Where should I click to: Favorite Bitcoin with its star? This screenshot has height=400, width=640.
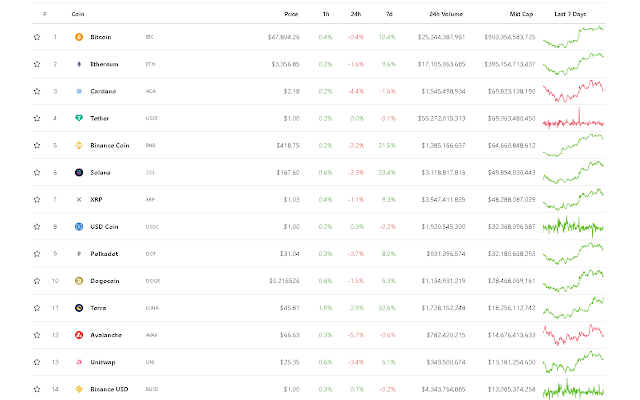click(37, 37)
